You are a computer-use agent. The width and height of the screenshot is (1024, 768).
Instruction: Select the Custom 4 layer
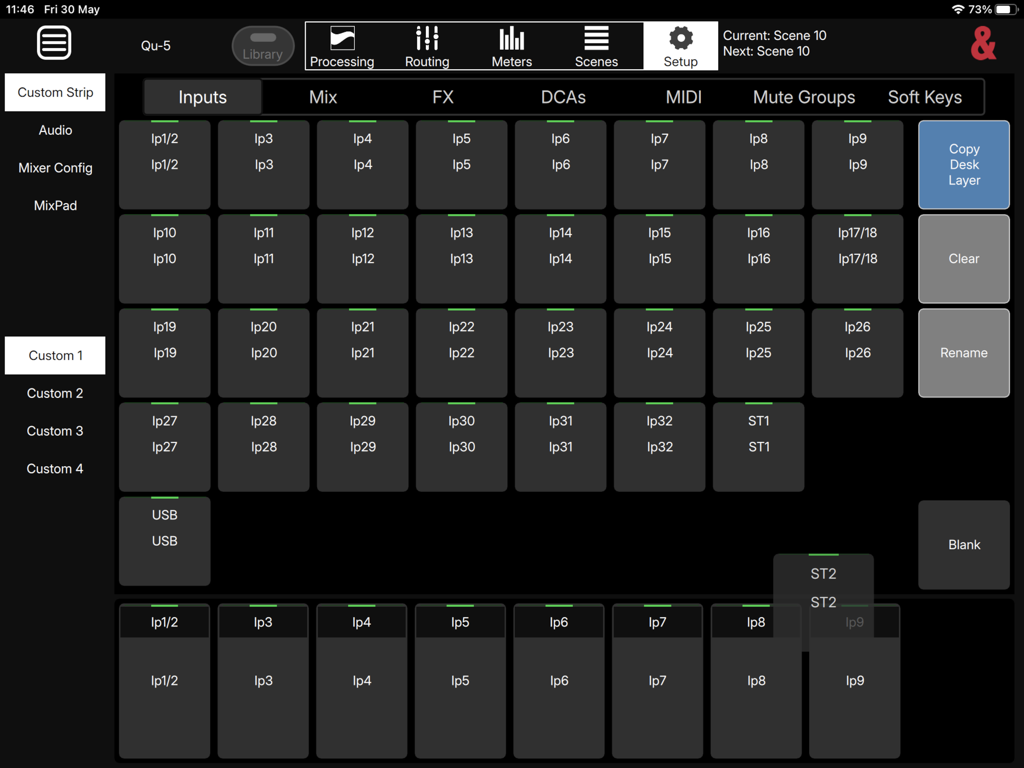point(54,468)
